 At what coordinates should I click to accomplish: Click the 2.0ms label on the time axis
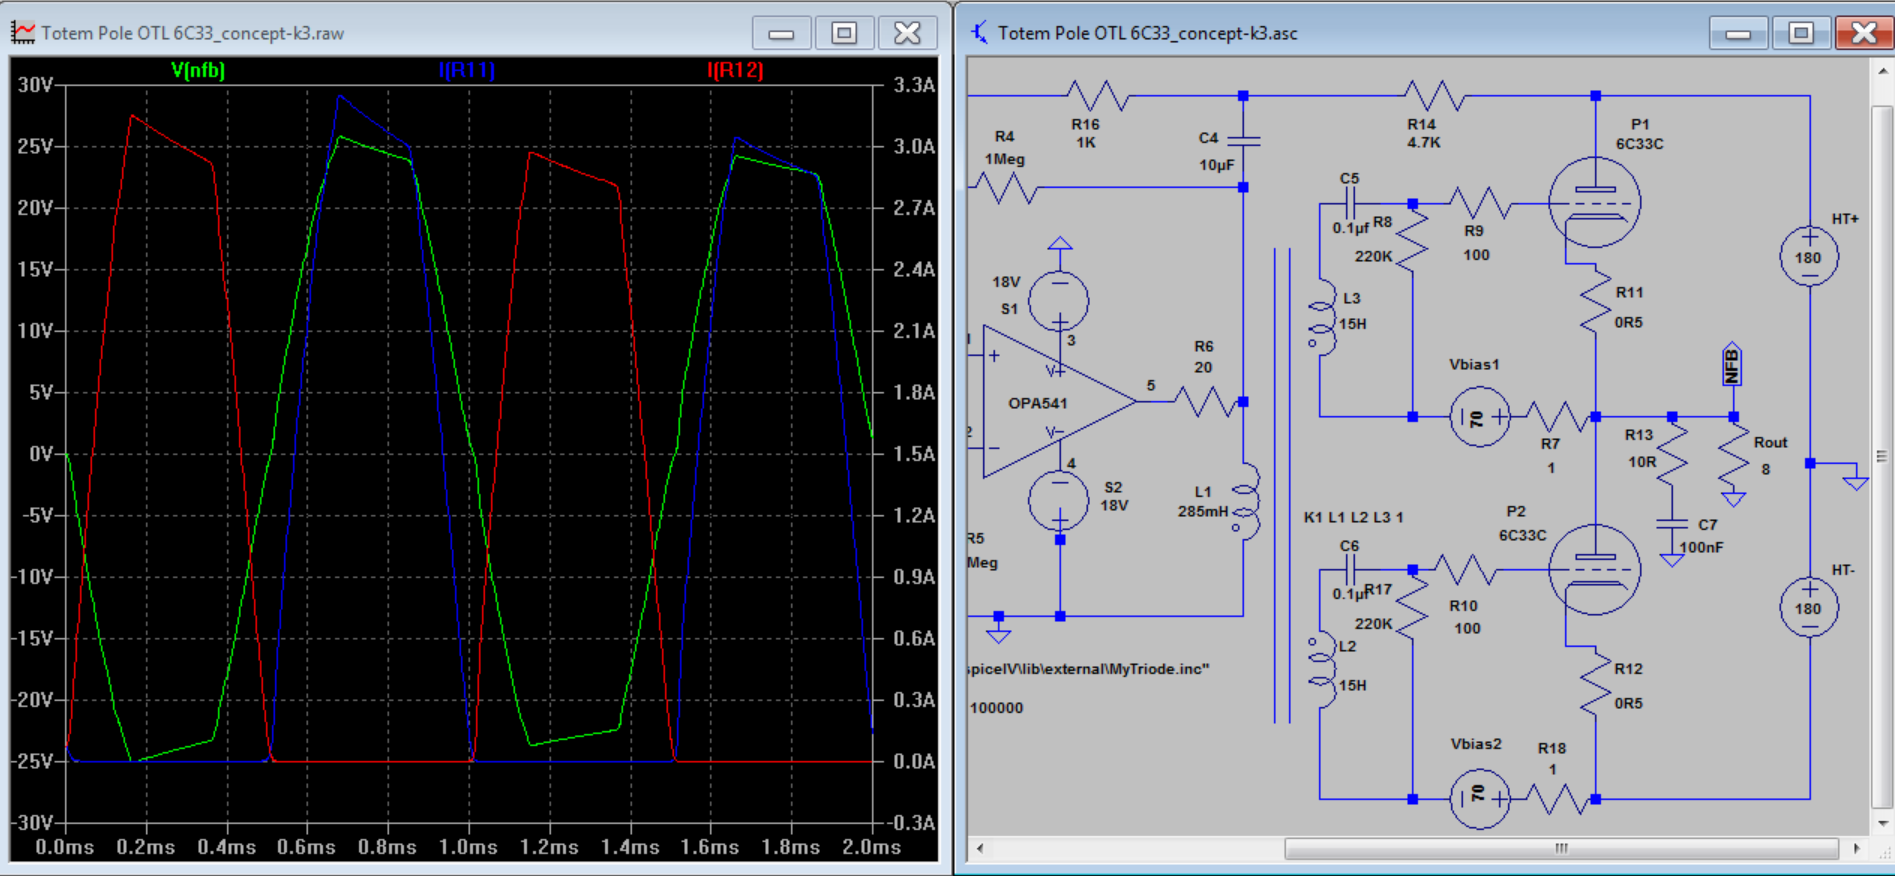(x=872, y=847)
